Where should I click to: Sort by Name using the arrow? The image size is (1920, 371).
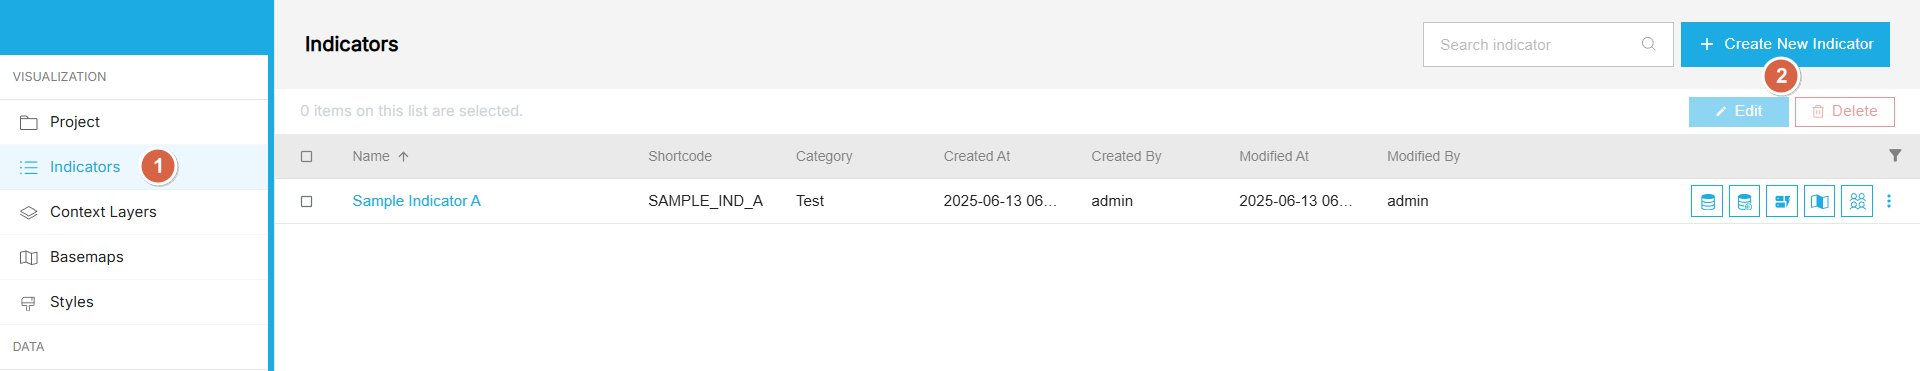coord(404,156)
